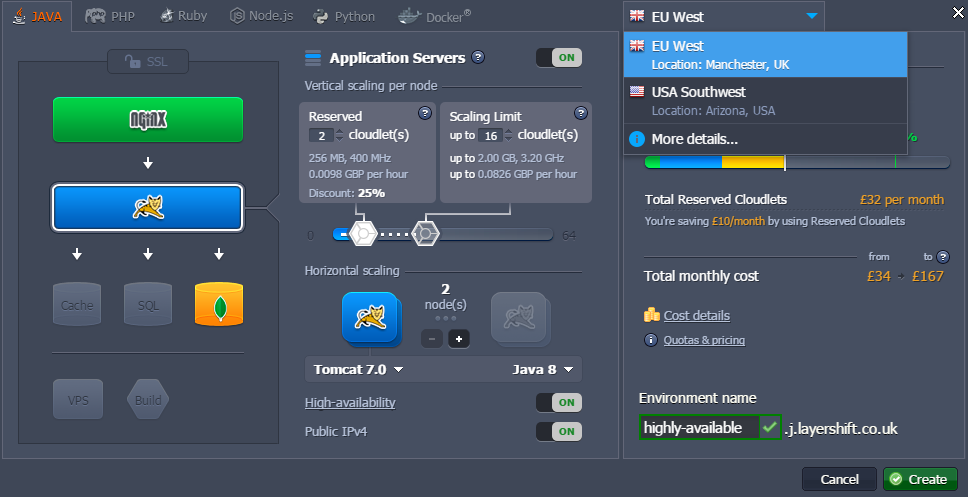968x497 pixels.
Task: Click the coins icon beside Cost details
Action: (x=652, y=315)
